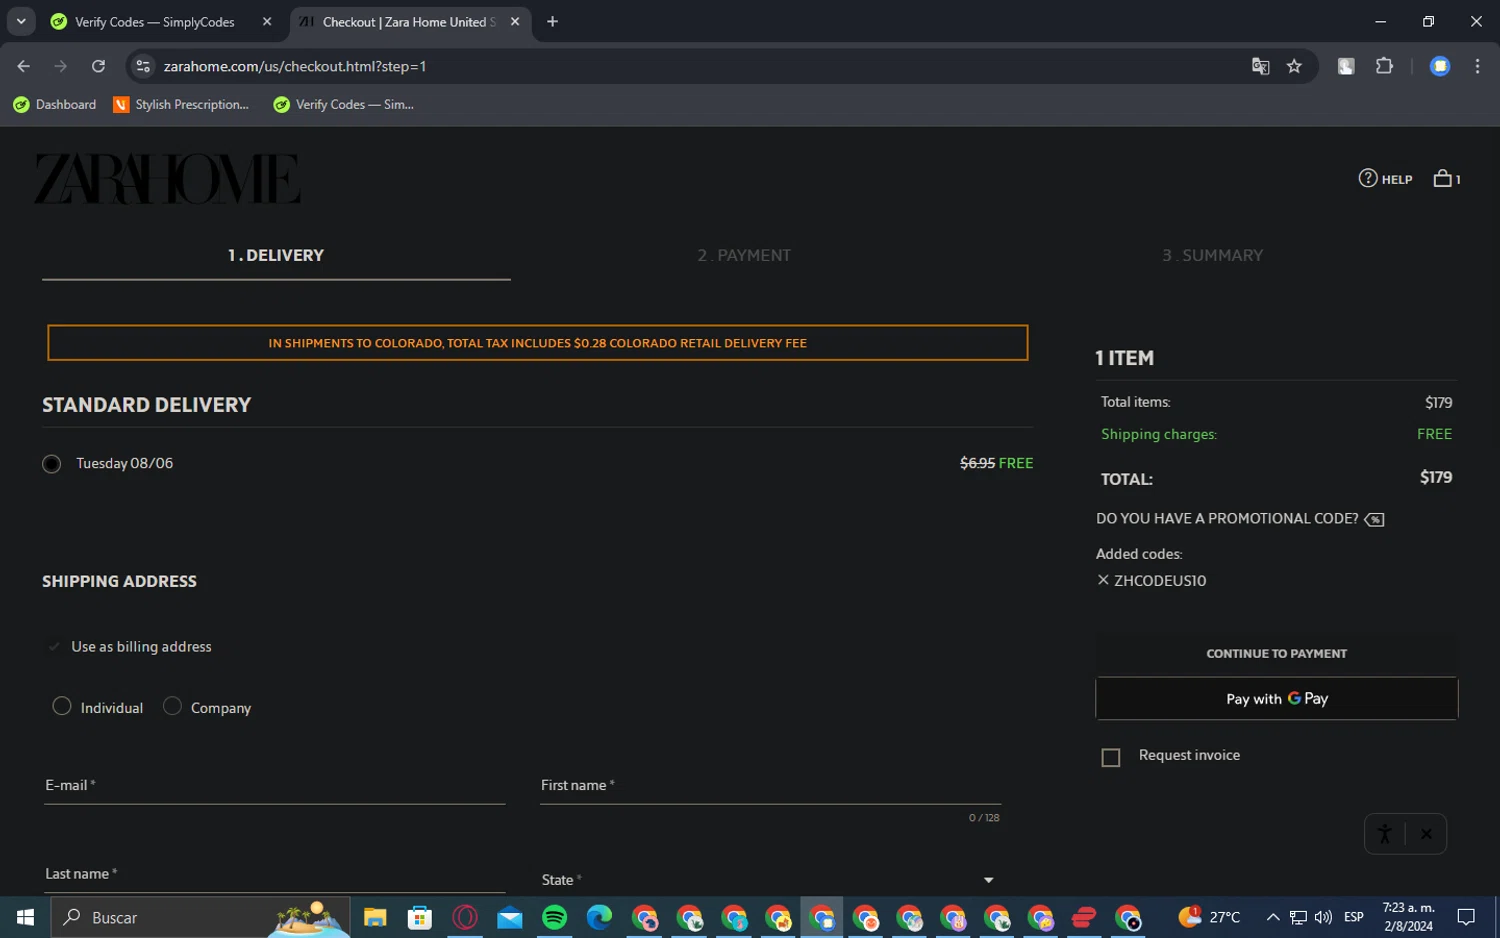Open the tab search dropdown arrow
Image resolution: width=1500 pixels, height=938 pixels.
[21, 22]
